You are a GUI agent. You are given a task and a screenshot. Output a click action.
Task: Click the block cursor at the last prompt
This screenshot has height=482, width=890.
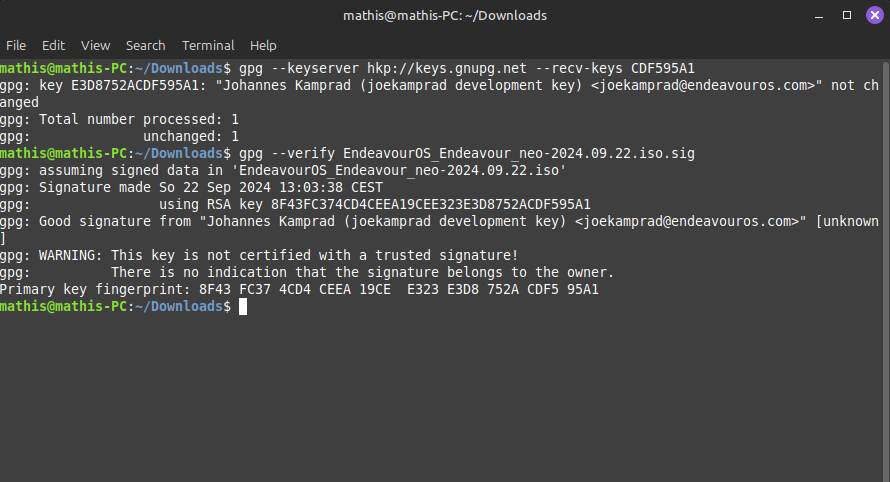243,307
